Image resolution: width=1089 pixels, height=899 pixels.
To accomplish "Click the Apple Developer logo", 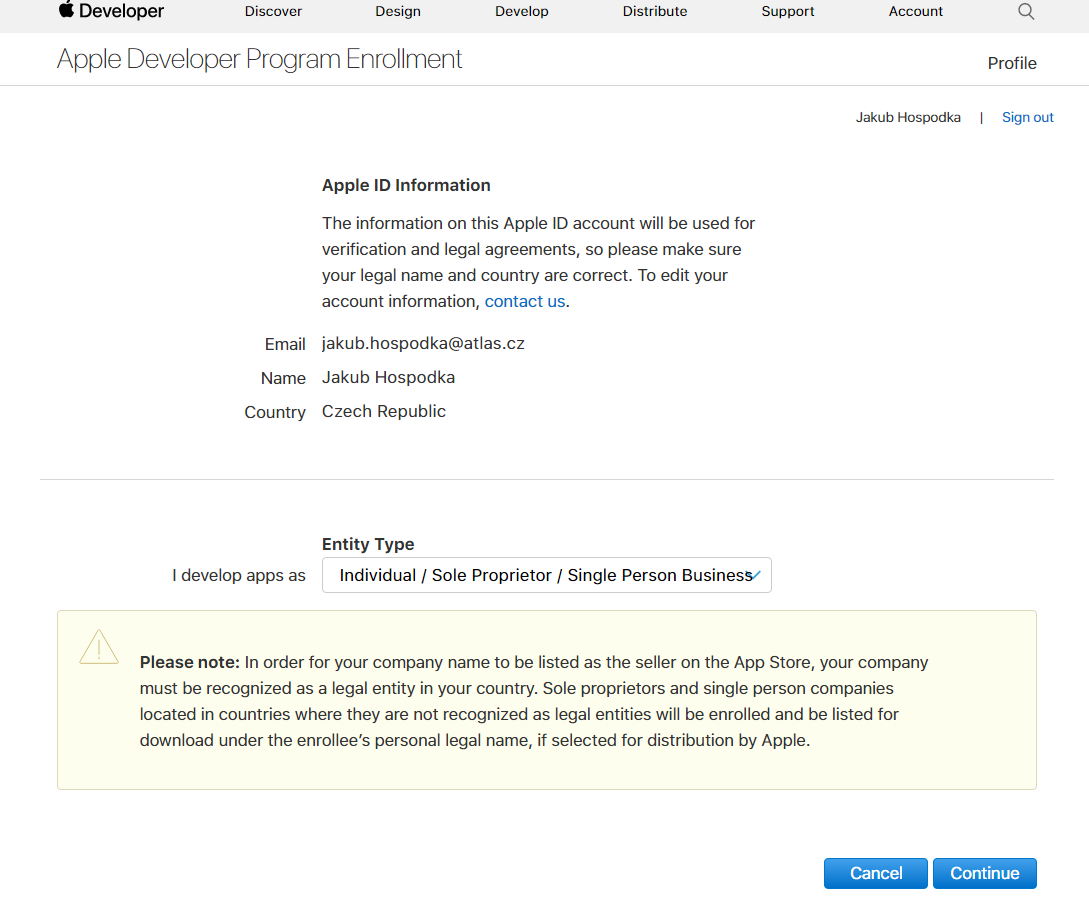I will coord(110,11).
